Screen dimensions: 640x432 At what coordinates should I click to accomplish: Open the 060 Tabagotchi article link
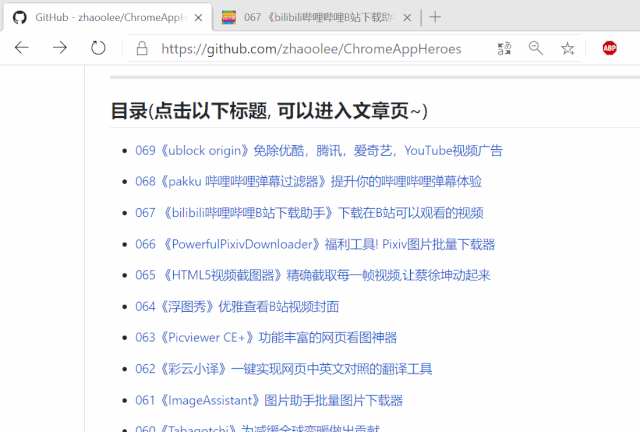coord(258,428)
